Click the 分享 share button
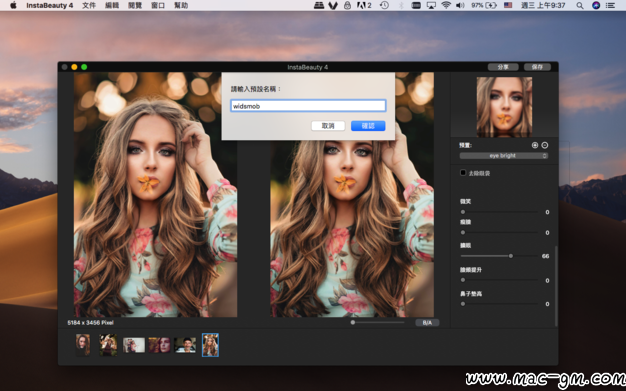Viewport: 626px width, 391px height. point(503,67)
